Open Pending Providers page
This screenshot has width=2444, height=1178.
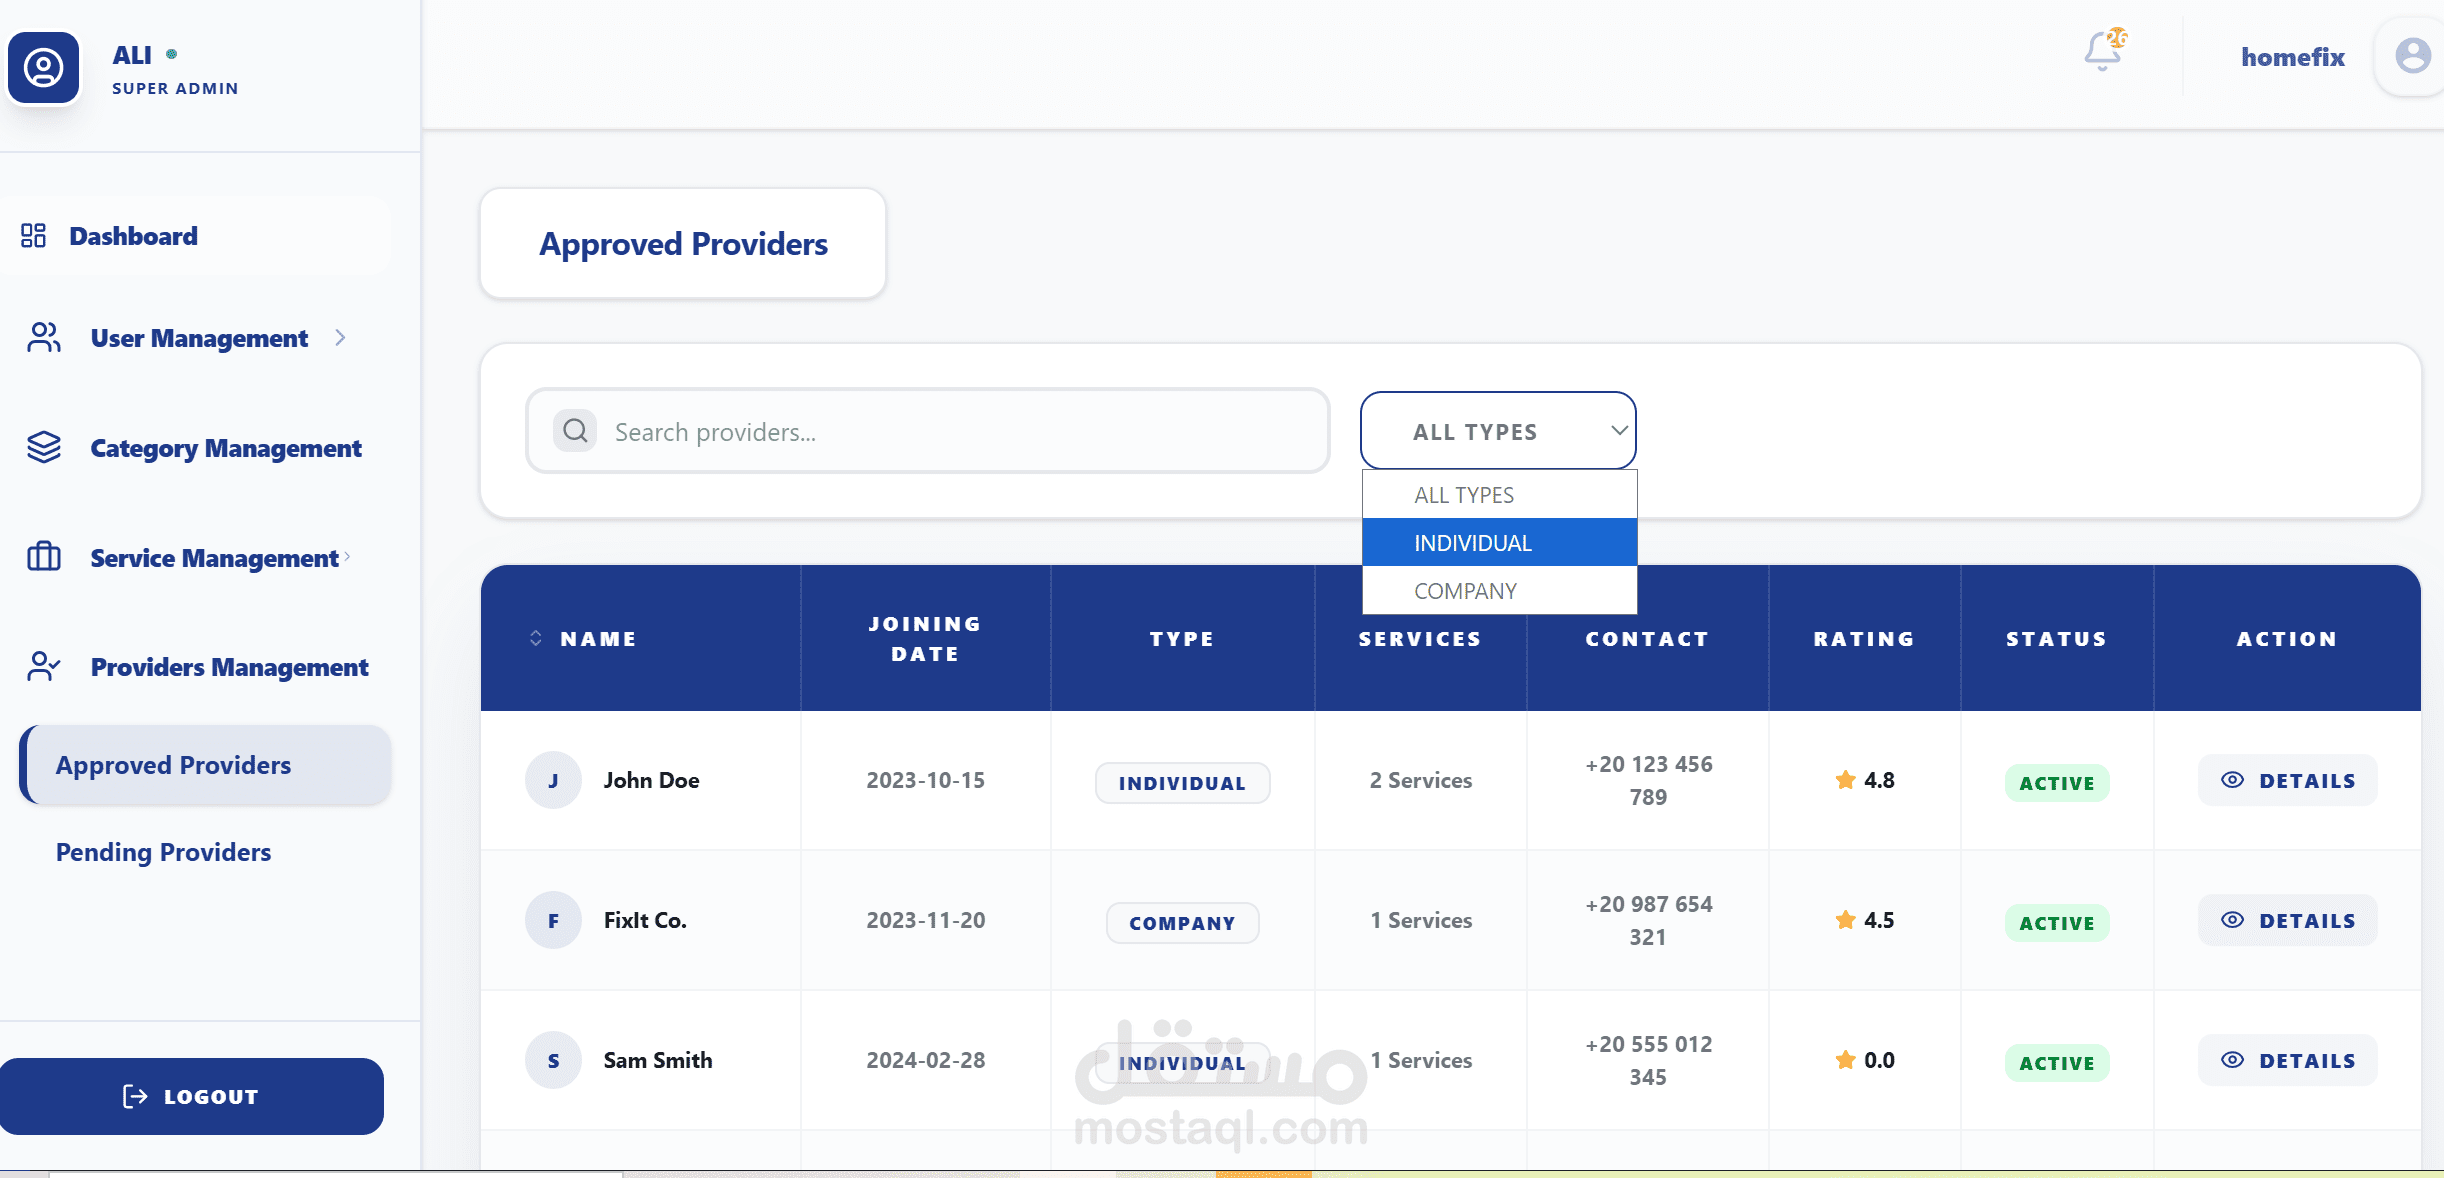[x=164, y=852]
